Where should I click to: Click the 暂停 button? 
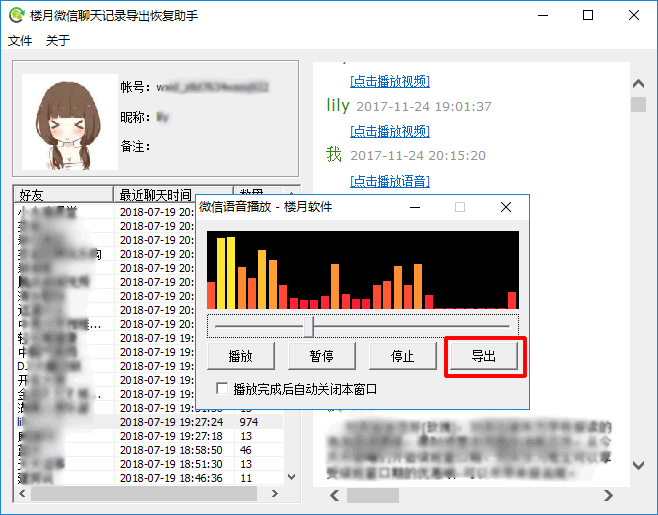point(322,356)
